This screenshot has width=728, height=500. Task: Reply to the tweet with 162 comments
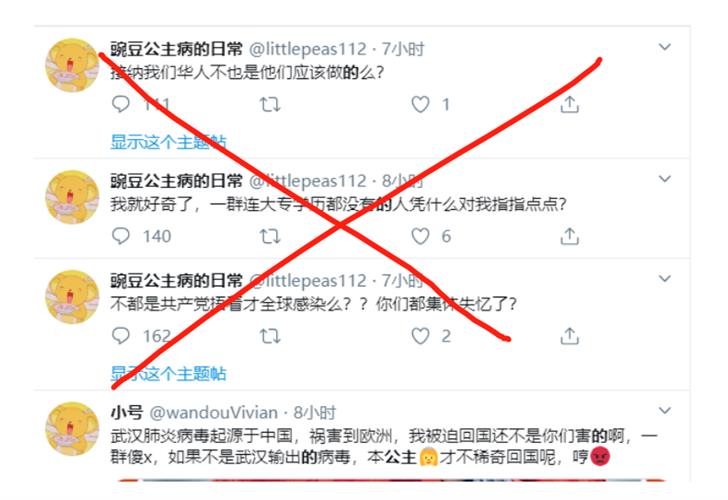pos(121,335)
